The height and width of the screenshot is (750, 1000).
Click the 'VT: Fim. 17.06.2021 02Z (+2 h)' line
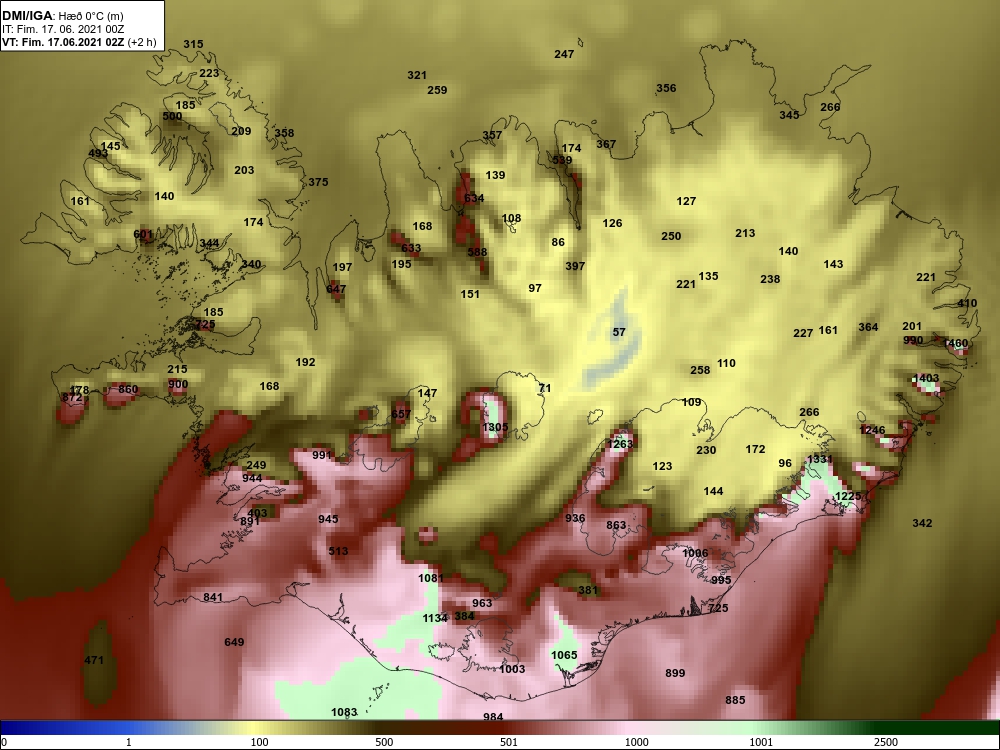coord(79,43)
